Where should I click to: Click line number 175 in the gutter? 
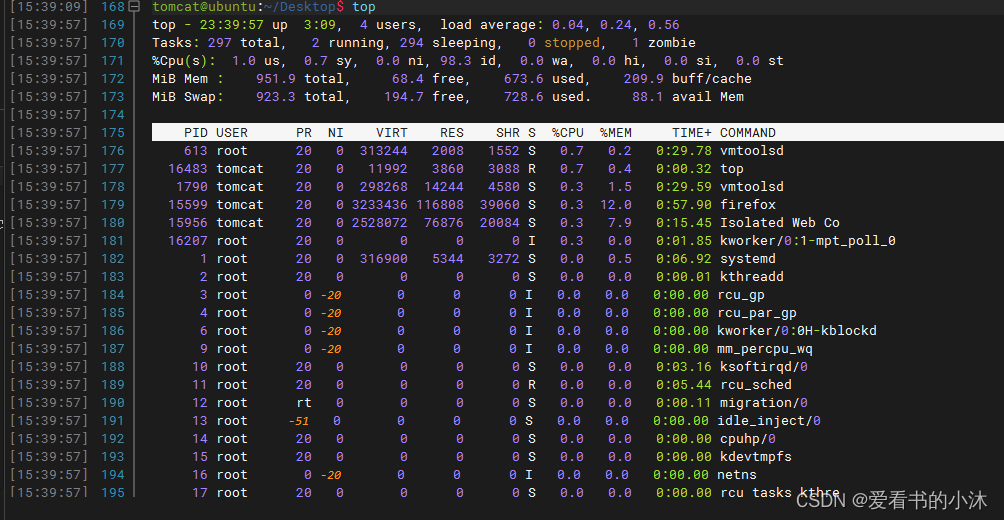113,133
